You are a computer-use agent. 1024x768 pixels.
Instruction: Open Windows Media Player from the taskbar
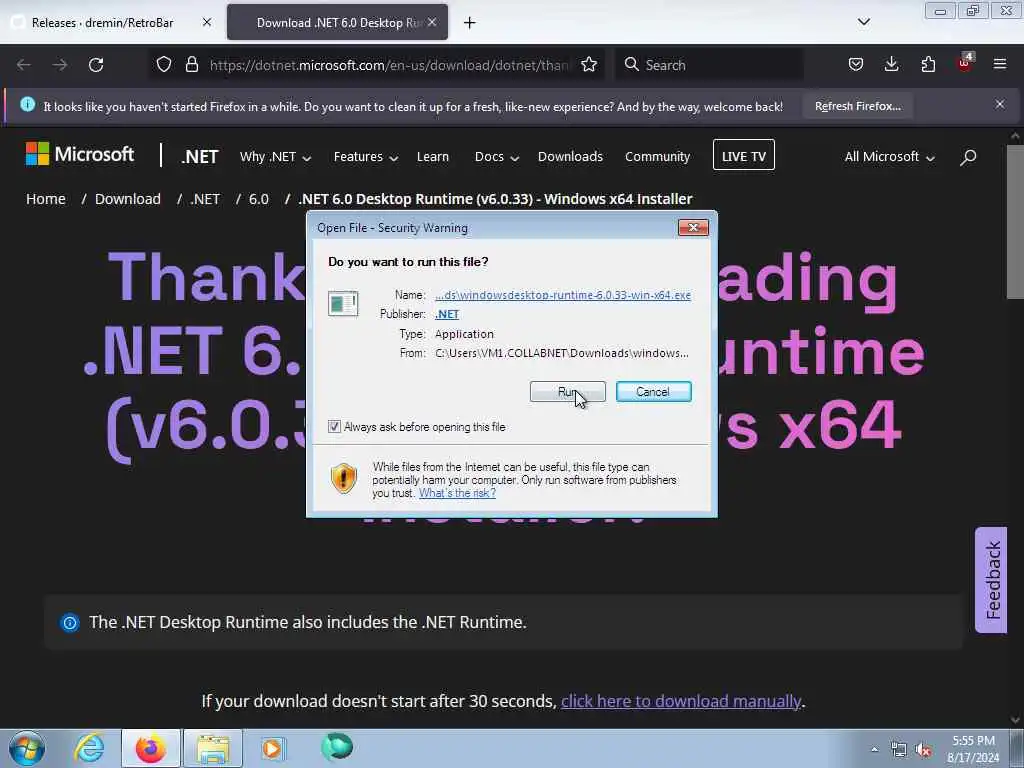tap(272, 748)
